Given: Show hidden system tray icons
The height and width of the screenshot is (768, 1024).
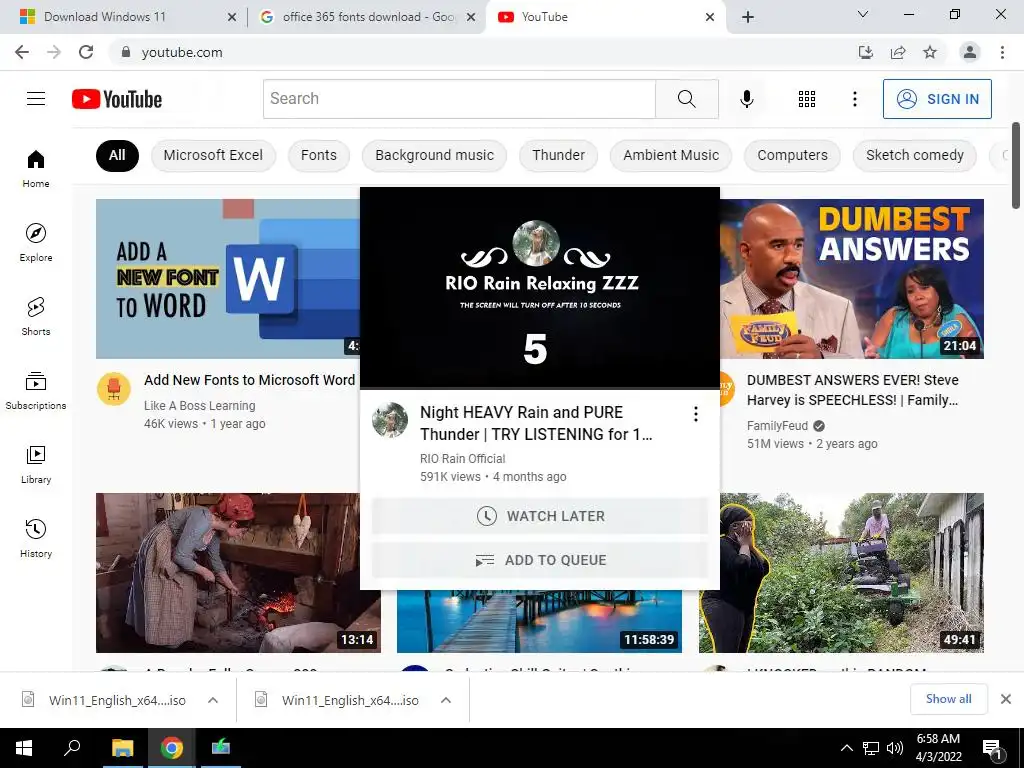Looking at the screenshot, I should 846,748.
